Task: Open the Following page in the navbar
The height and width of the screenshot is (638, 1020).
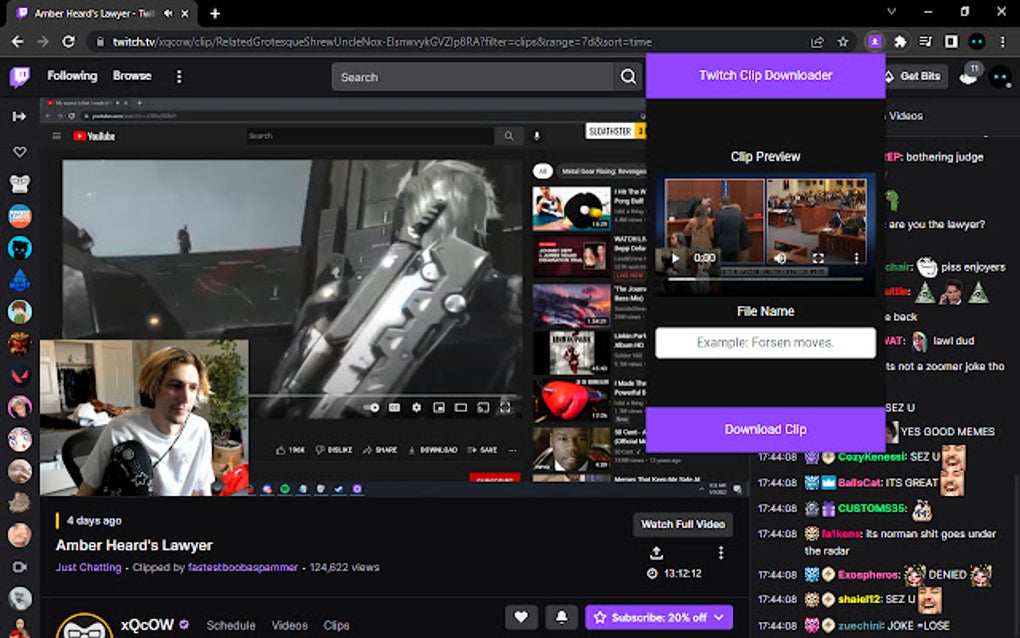Action: pos(71,75)
